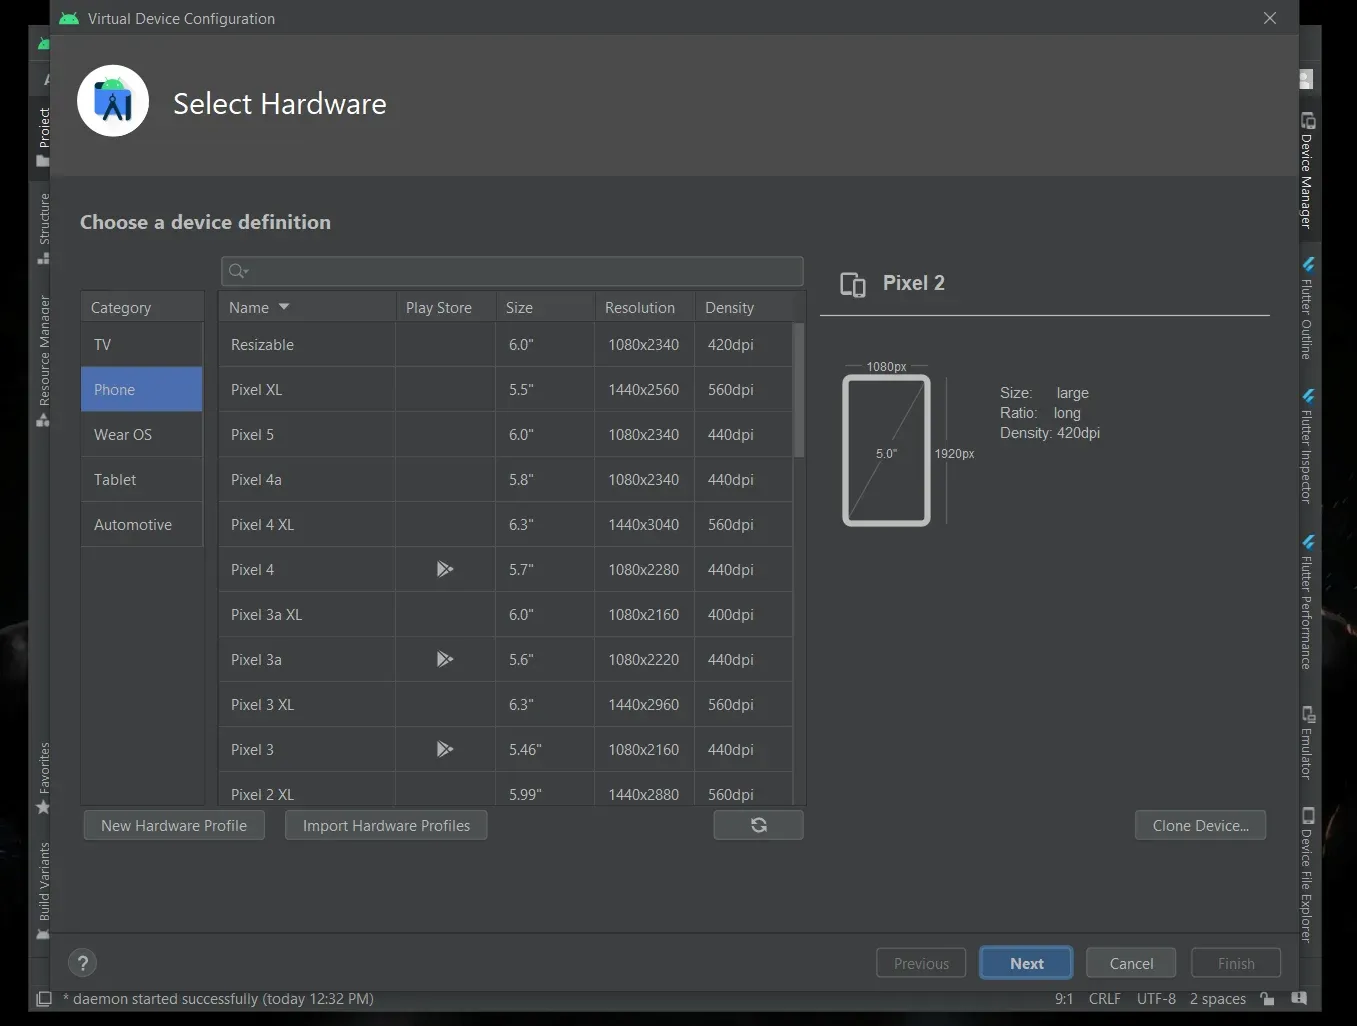1357x1026 pixels.
Task: Sort by the Resolution column header
Action: coord(645,307)
